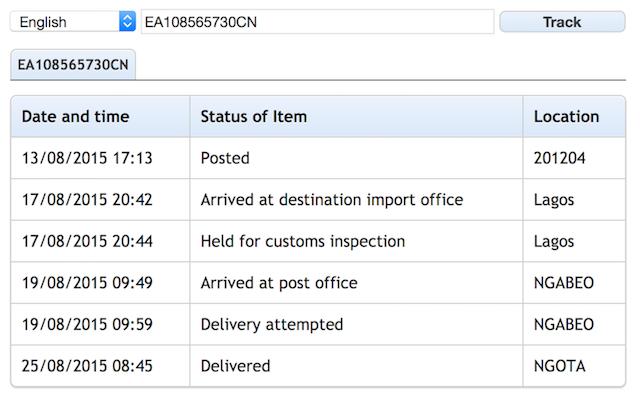This screenshot has width=640, height=403.
Task: Click the NGOTA location cell
Action: (561, 366)
